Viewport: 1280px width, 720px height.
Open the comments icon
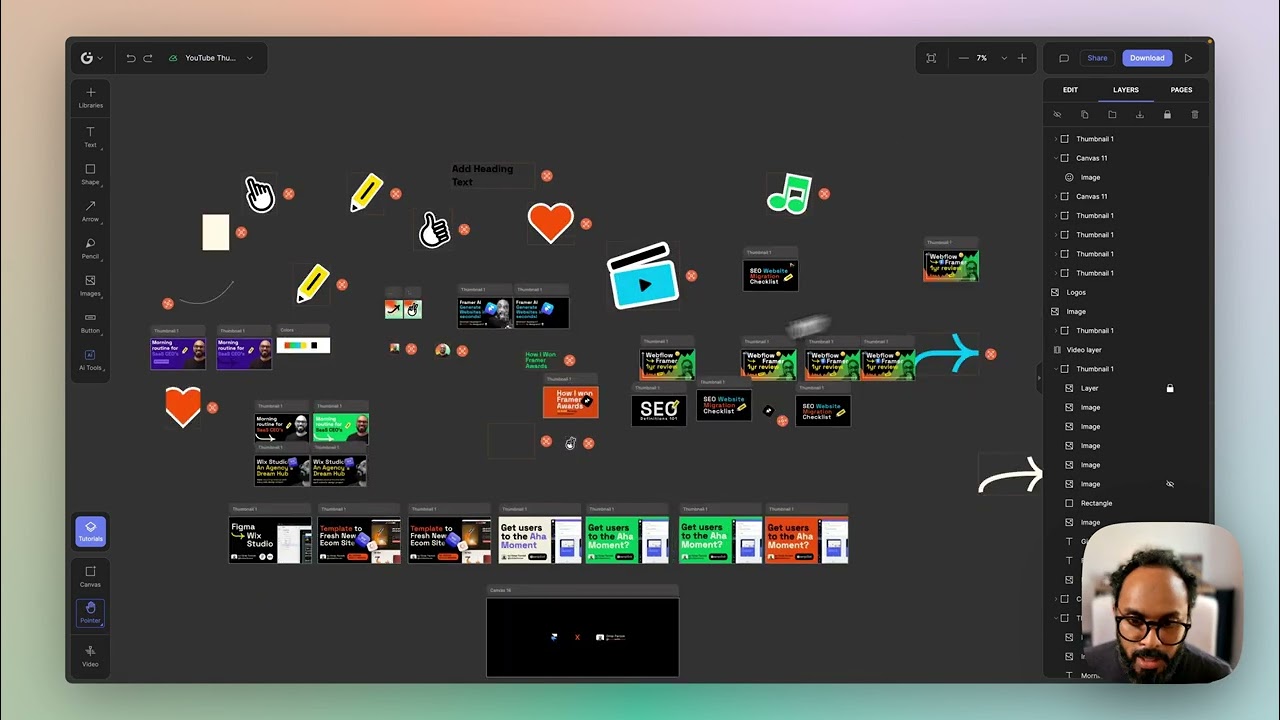click(1064, 58)
